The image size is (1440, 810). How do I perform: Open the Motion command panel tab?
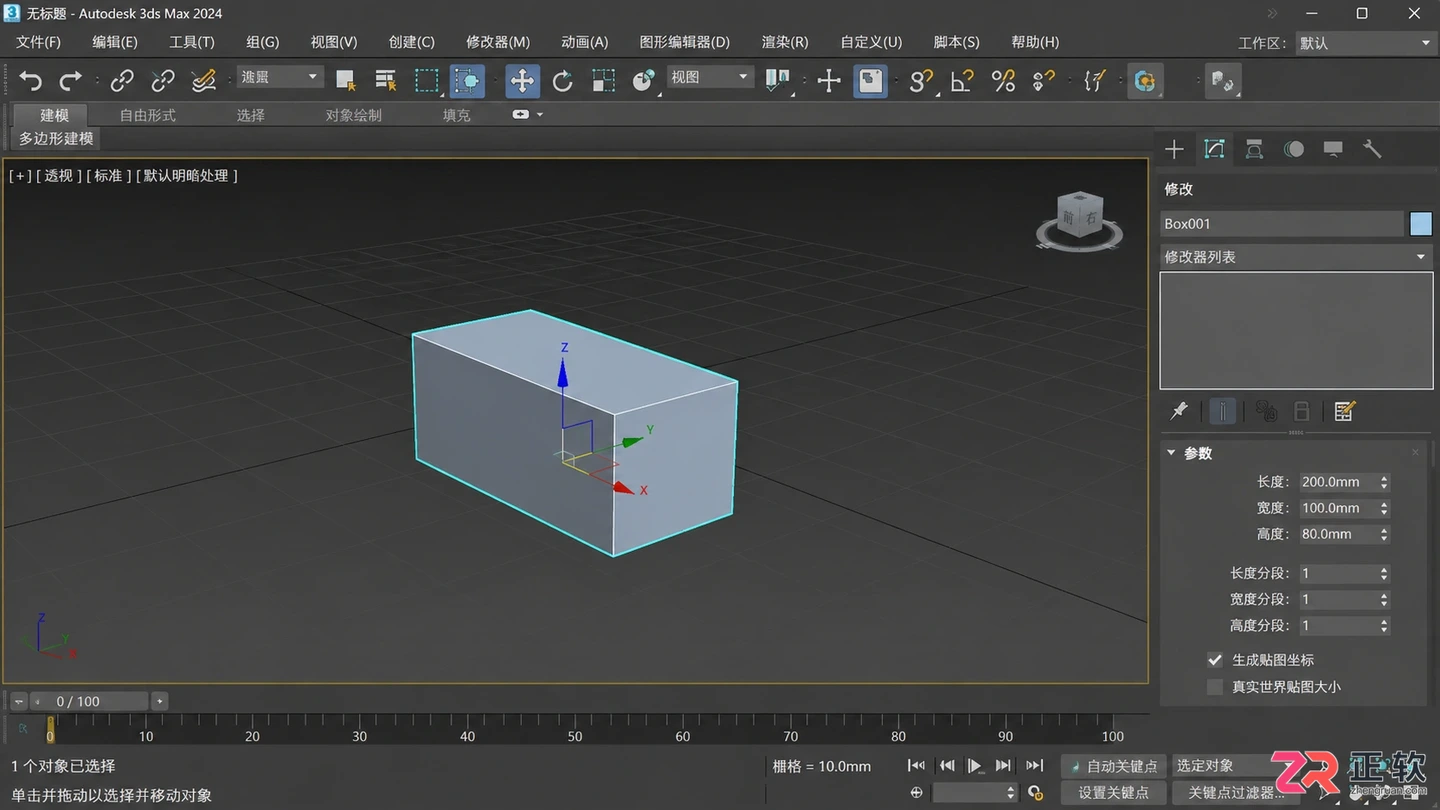point(1294,149)
